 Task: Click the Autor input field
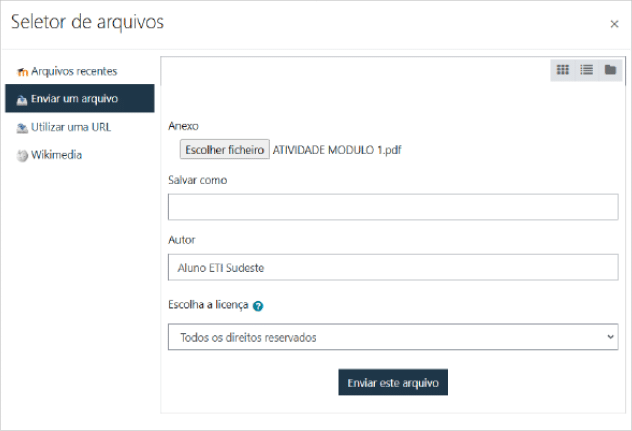[392, 267]
